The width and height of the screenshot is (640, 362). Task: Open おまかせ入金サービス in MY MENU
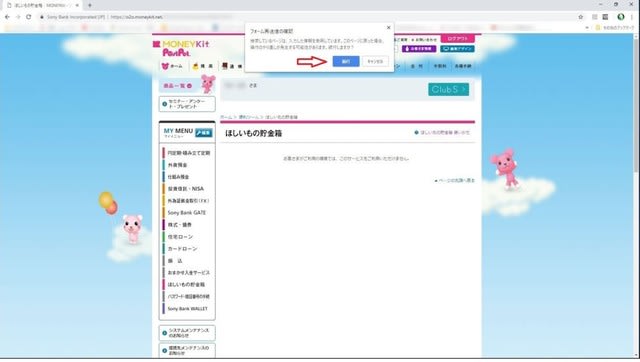(x=188, y=273)
